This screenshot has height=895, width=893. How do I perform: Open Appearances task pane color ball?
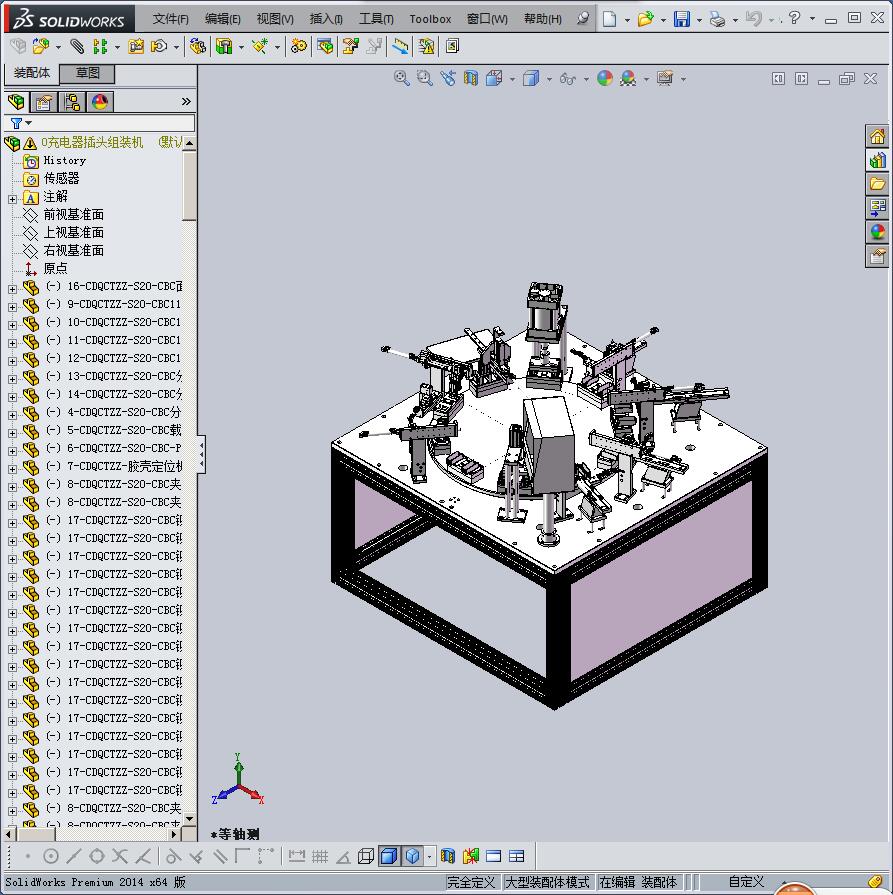pyautogui.click(x=877, y=232)
